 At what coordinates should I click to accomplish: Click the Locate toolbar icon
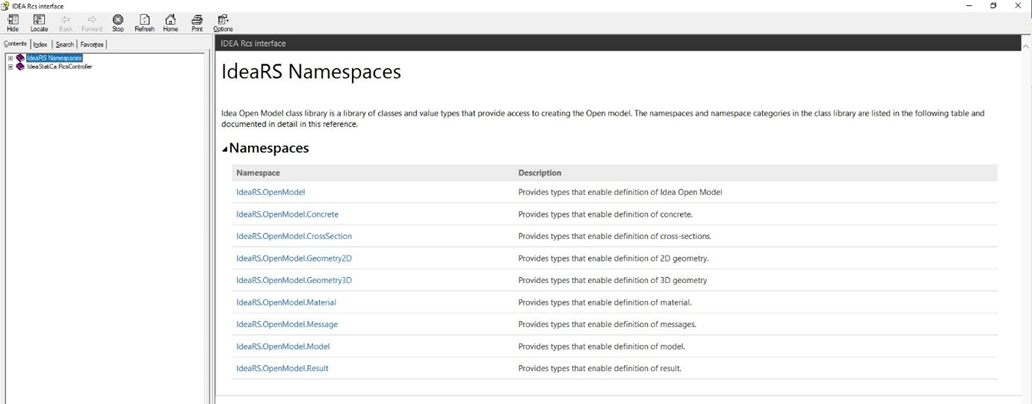39,22
